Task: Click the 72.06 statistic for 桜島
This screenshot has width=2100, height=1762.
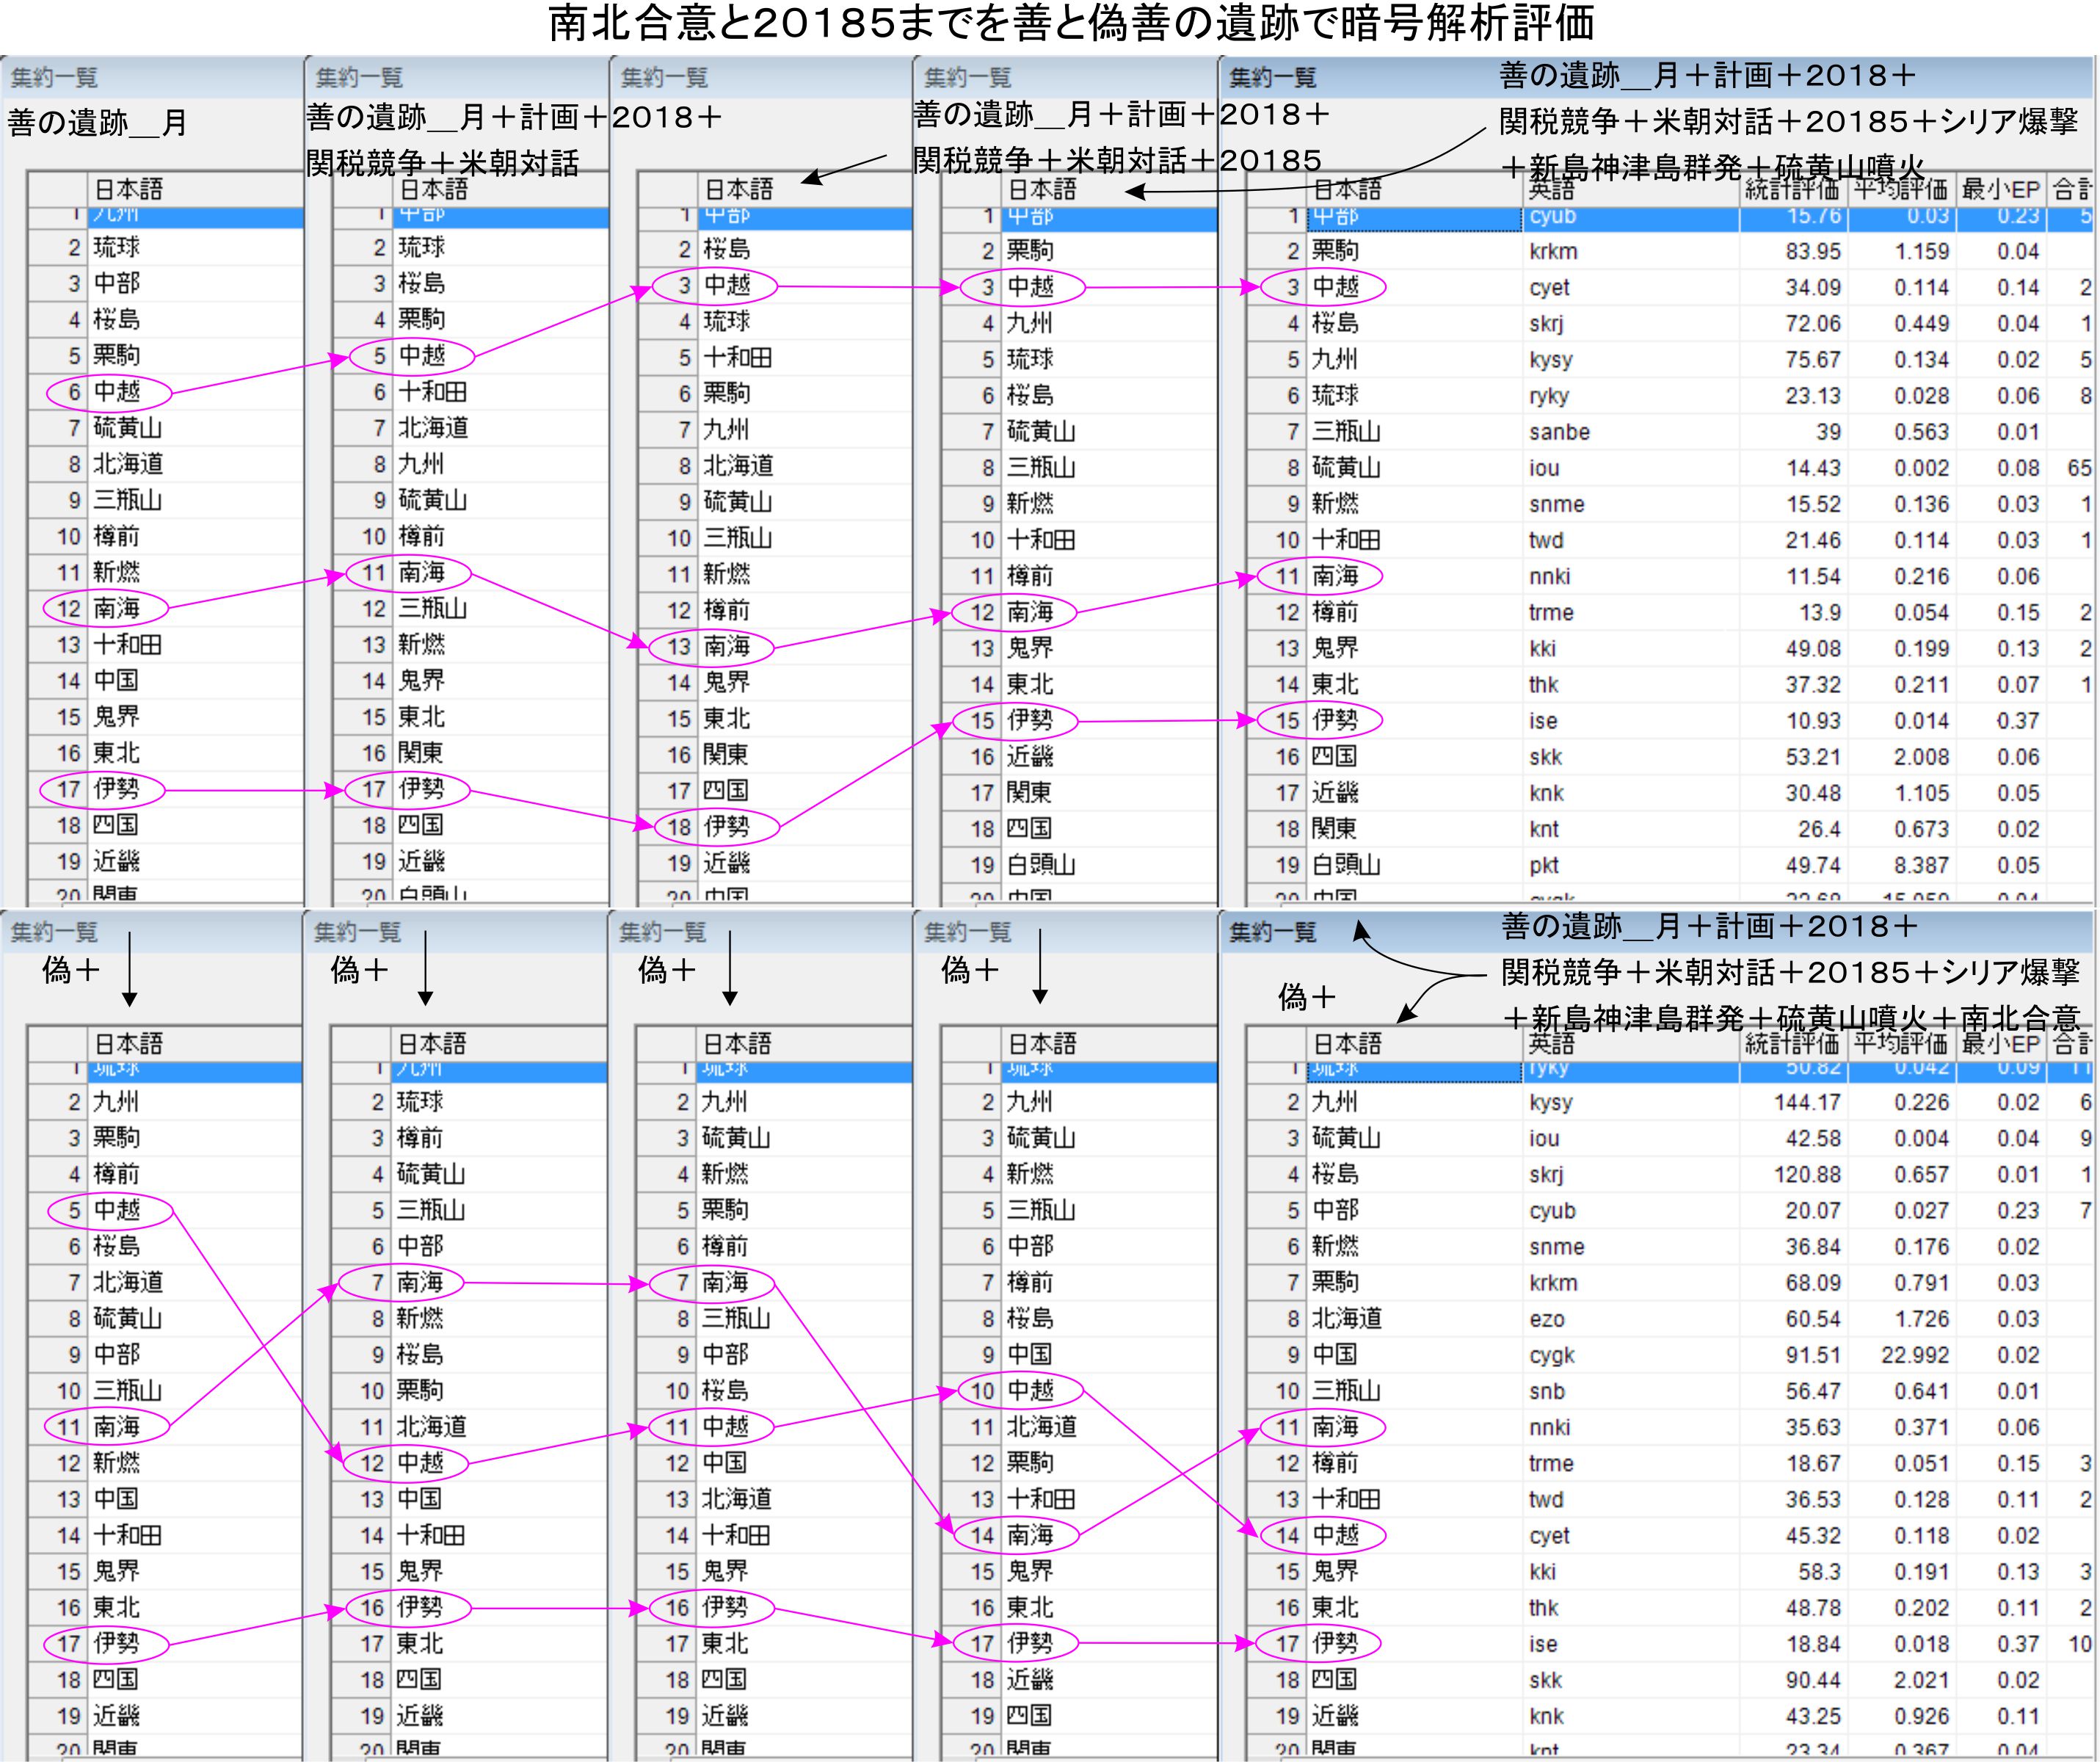Action: coord(1812,324)
